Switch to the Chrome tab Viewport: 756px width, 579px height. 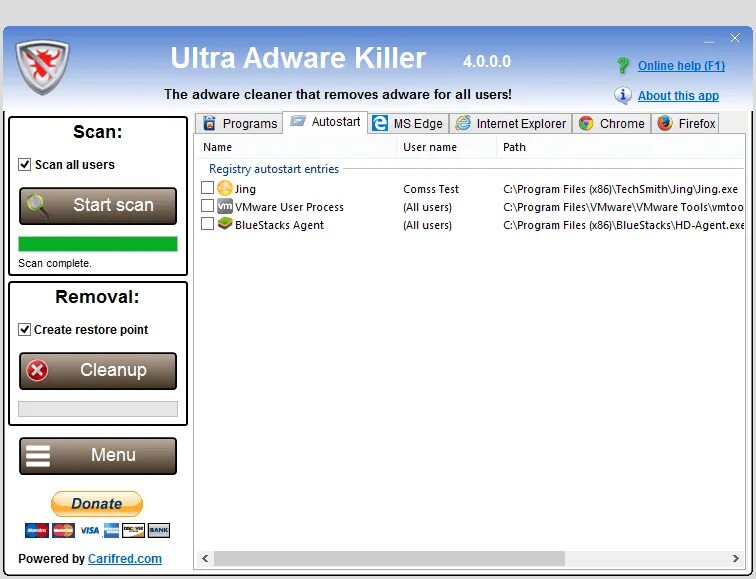pos(612,123)
